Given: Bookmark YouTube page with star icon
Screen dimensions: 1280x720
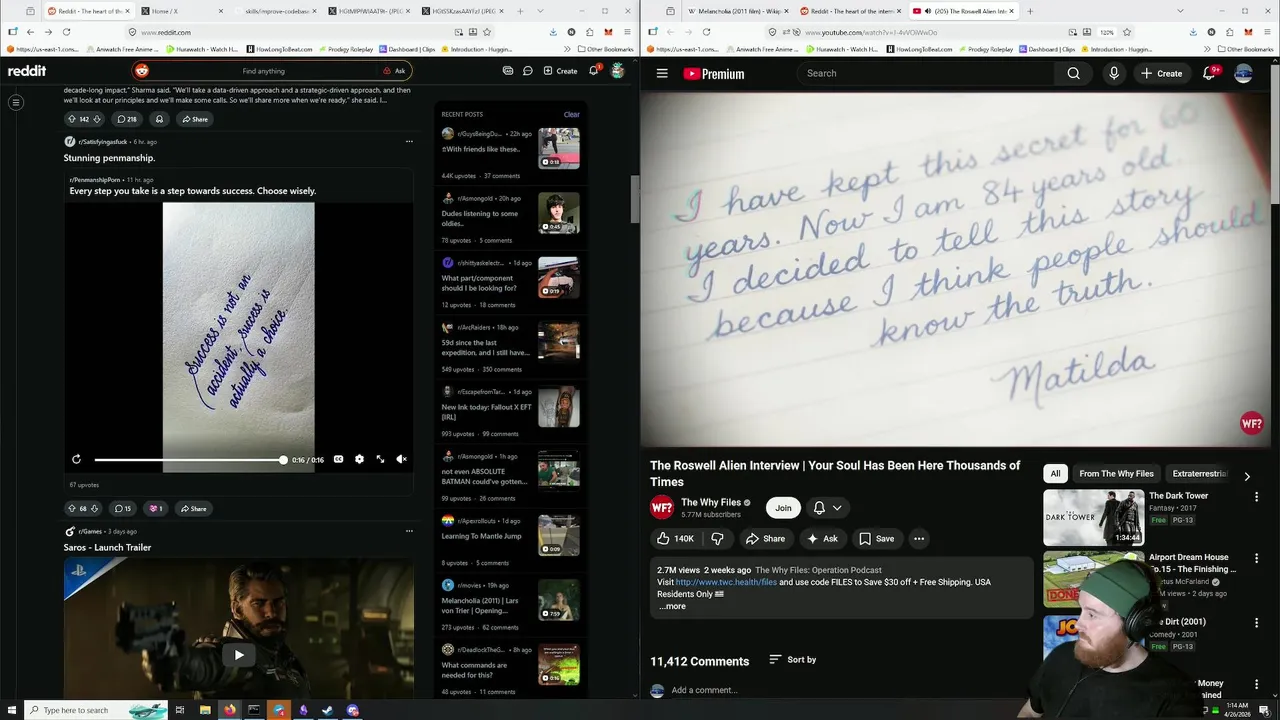Looking at the screenshot, I should click(1127, 32).
